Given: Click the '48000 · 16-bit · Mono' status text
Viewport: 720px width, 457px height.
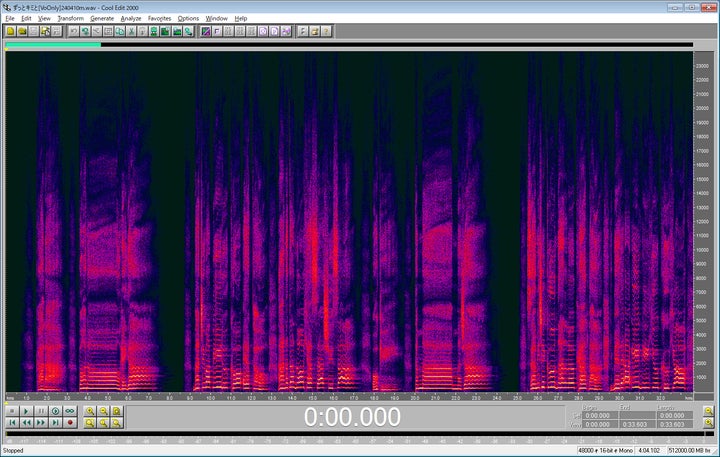Looking at the screenshot, I should [x=605, y=451].
